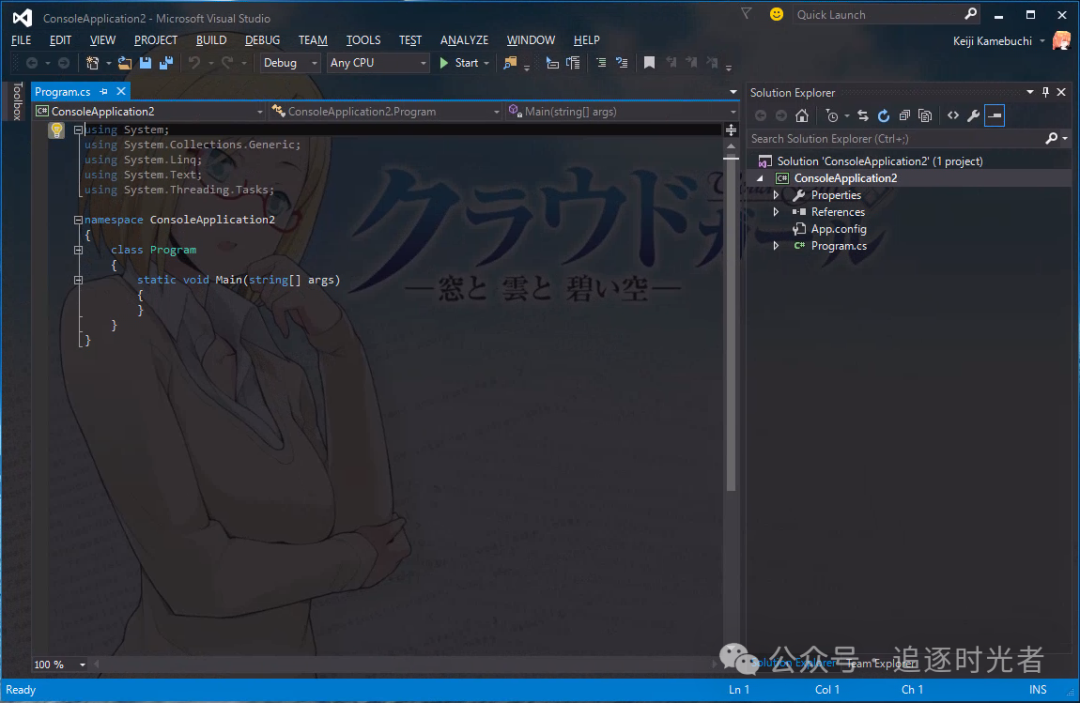Viewport: 1080px width, 703px height.
Task: Open the BUILD menu
Action: click(x=211, y=40)
